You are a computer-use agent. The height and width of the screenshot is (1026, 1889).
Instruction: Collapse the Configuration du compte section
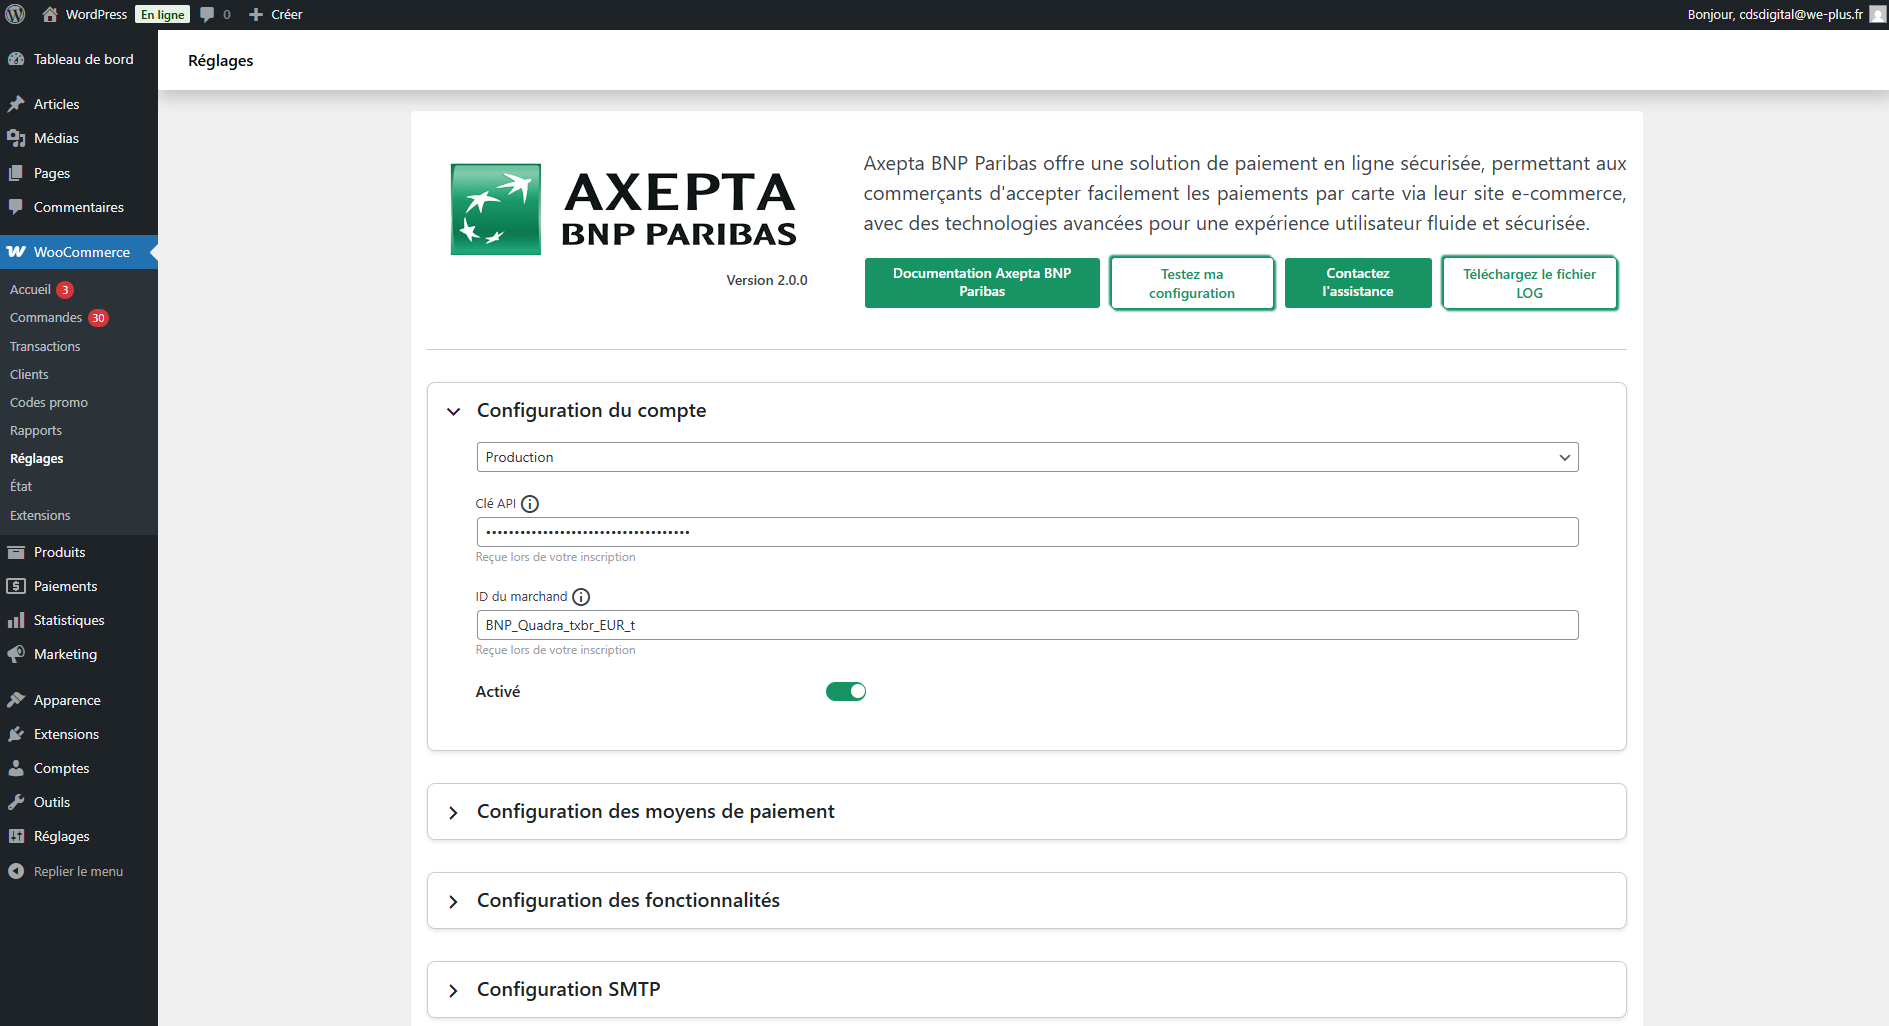point(454,411)
